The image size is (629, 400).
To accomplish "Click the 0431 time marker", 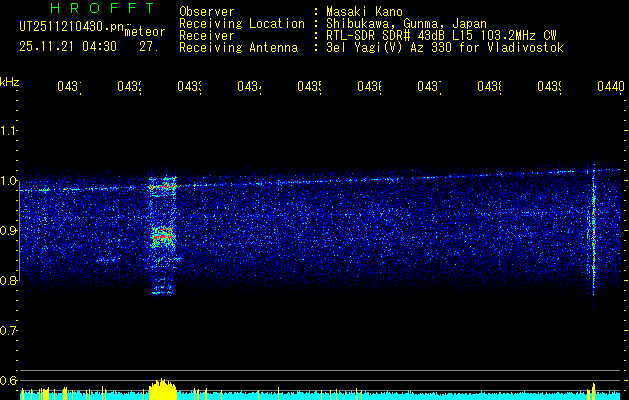I will tap(69, 86).
